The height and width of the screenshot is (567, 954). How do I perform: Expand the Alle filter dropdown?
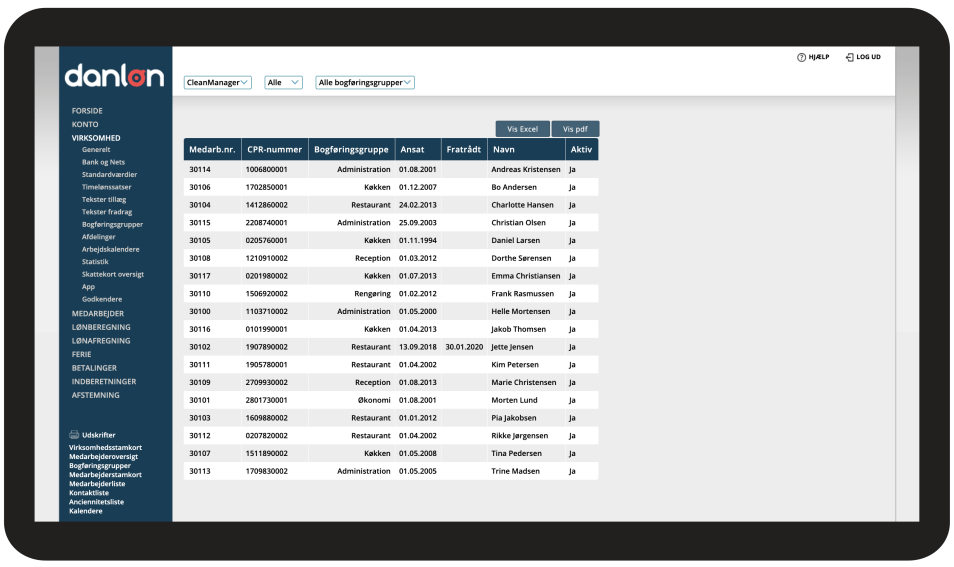click(283, 83)
